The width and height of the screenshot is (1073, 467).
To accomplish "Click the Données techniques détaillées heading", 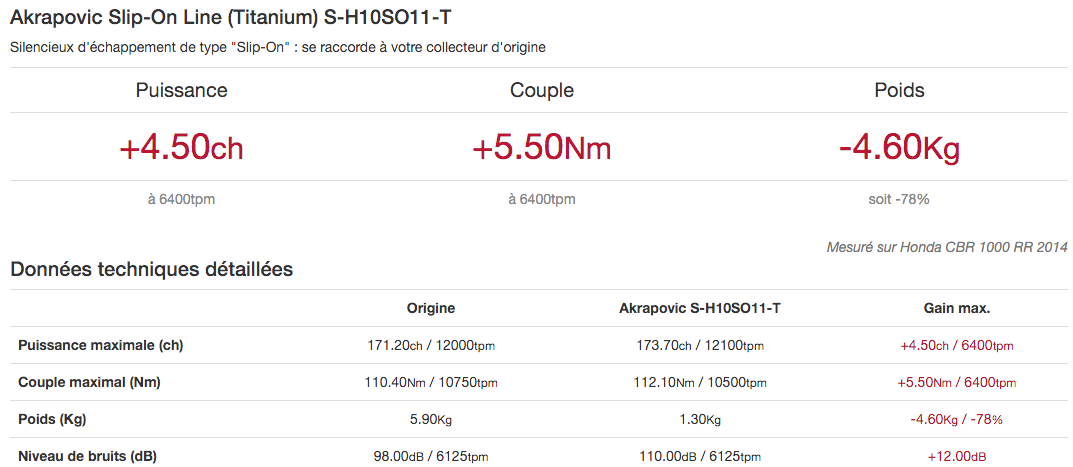I will click(151, 270).
